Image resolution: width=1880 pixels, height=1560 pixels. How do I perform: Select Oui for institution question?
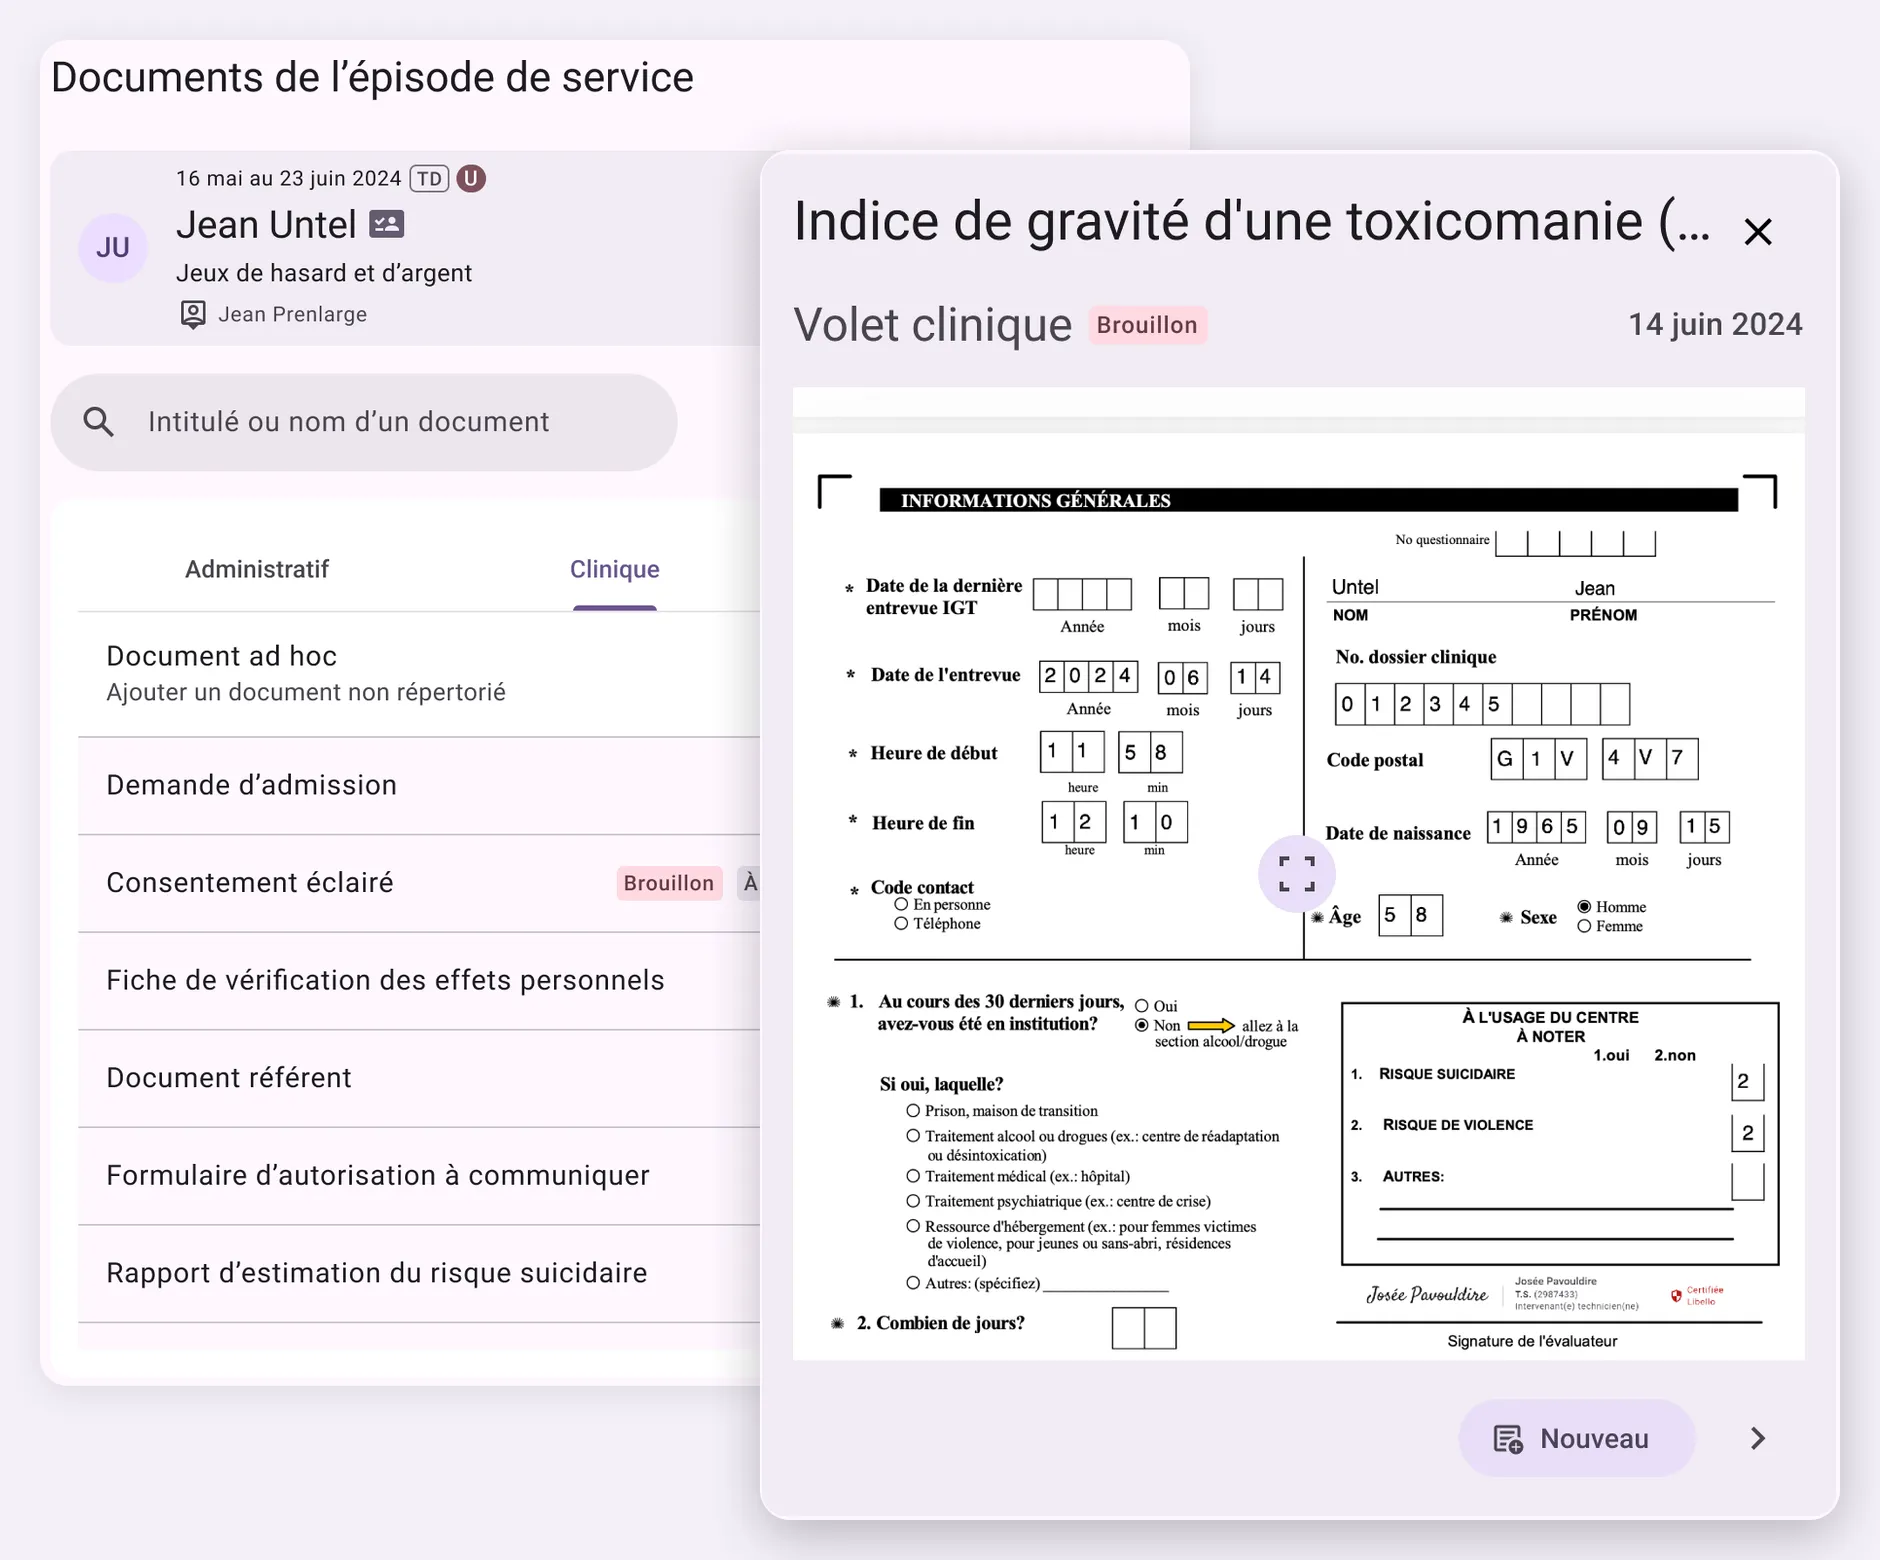(1142, 1006)
